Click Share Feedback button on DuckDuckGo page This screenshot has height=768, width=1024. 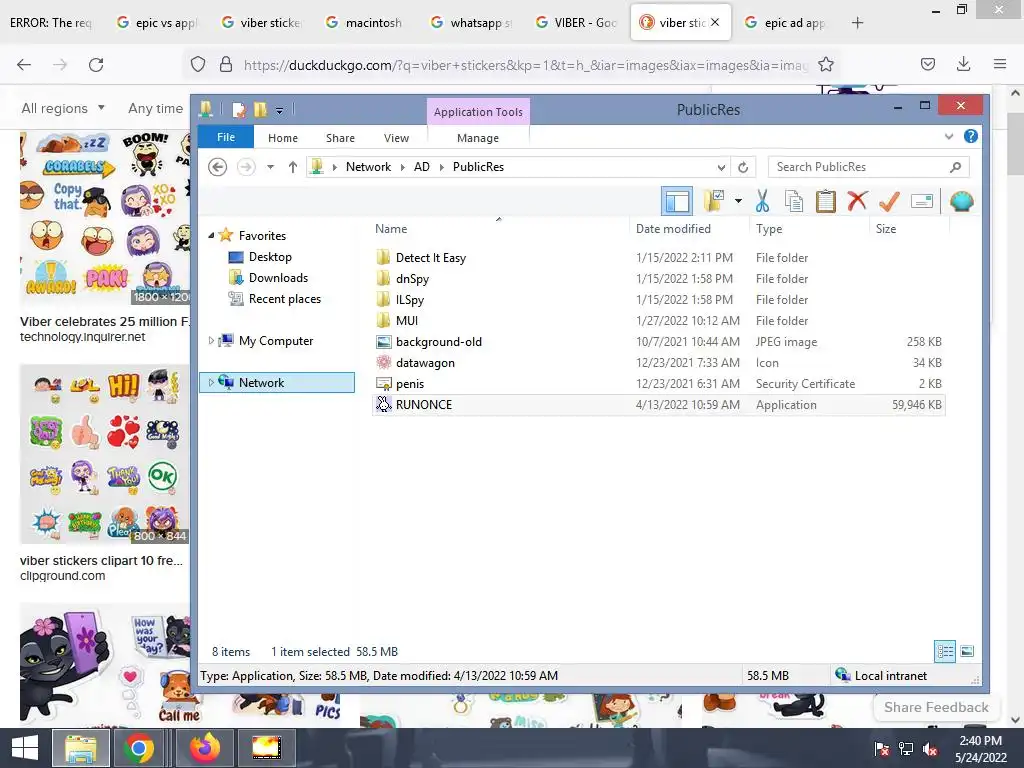(936, 707)
